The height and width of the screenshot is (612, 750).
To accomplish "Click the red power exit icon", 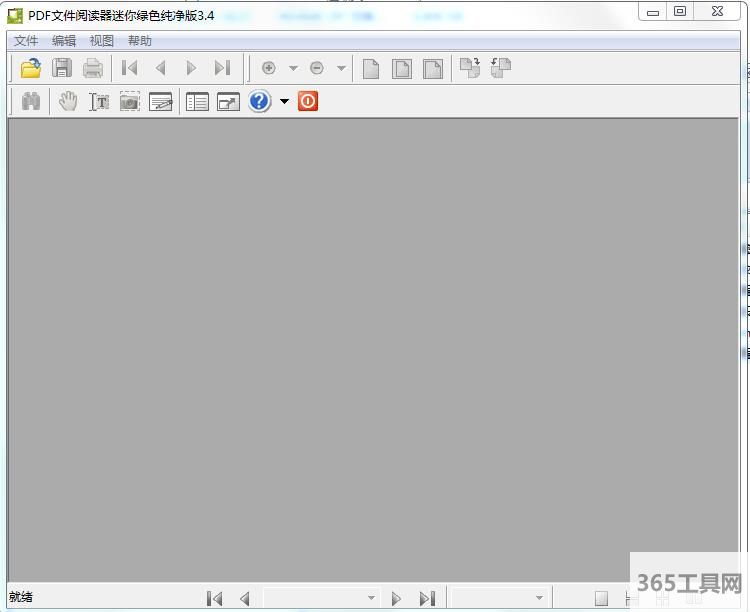I will pos(308,101).
